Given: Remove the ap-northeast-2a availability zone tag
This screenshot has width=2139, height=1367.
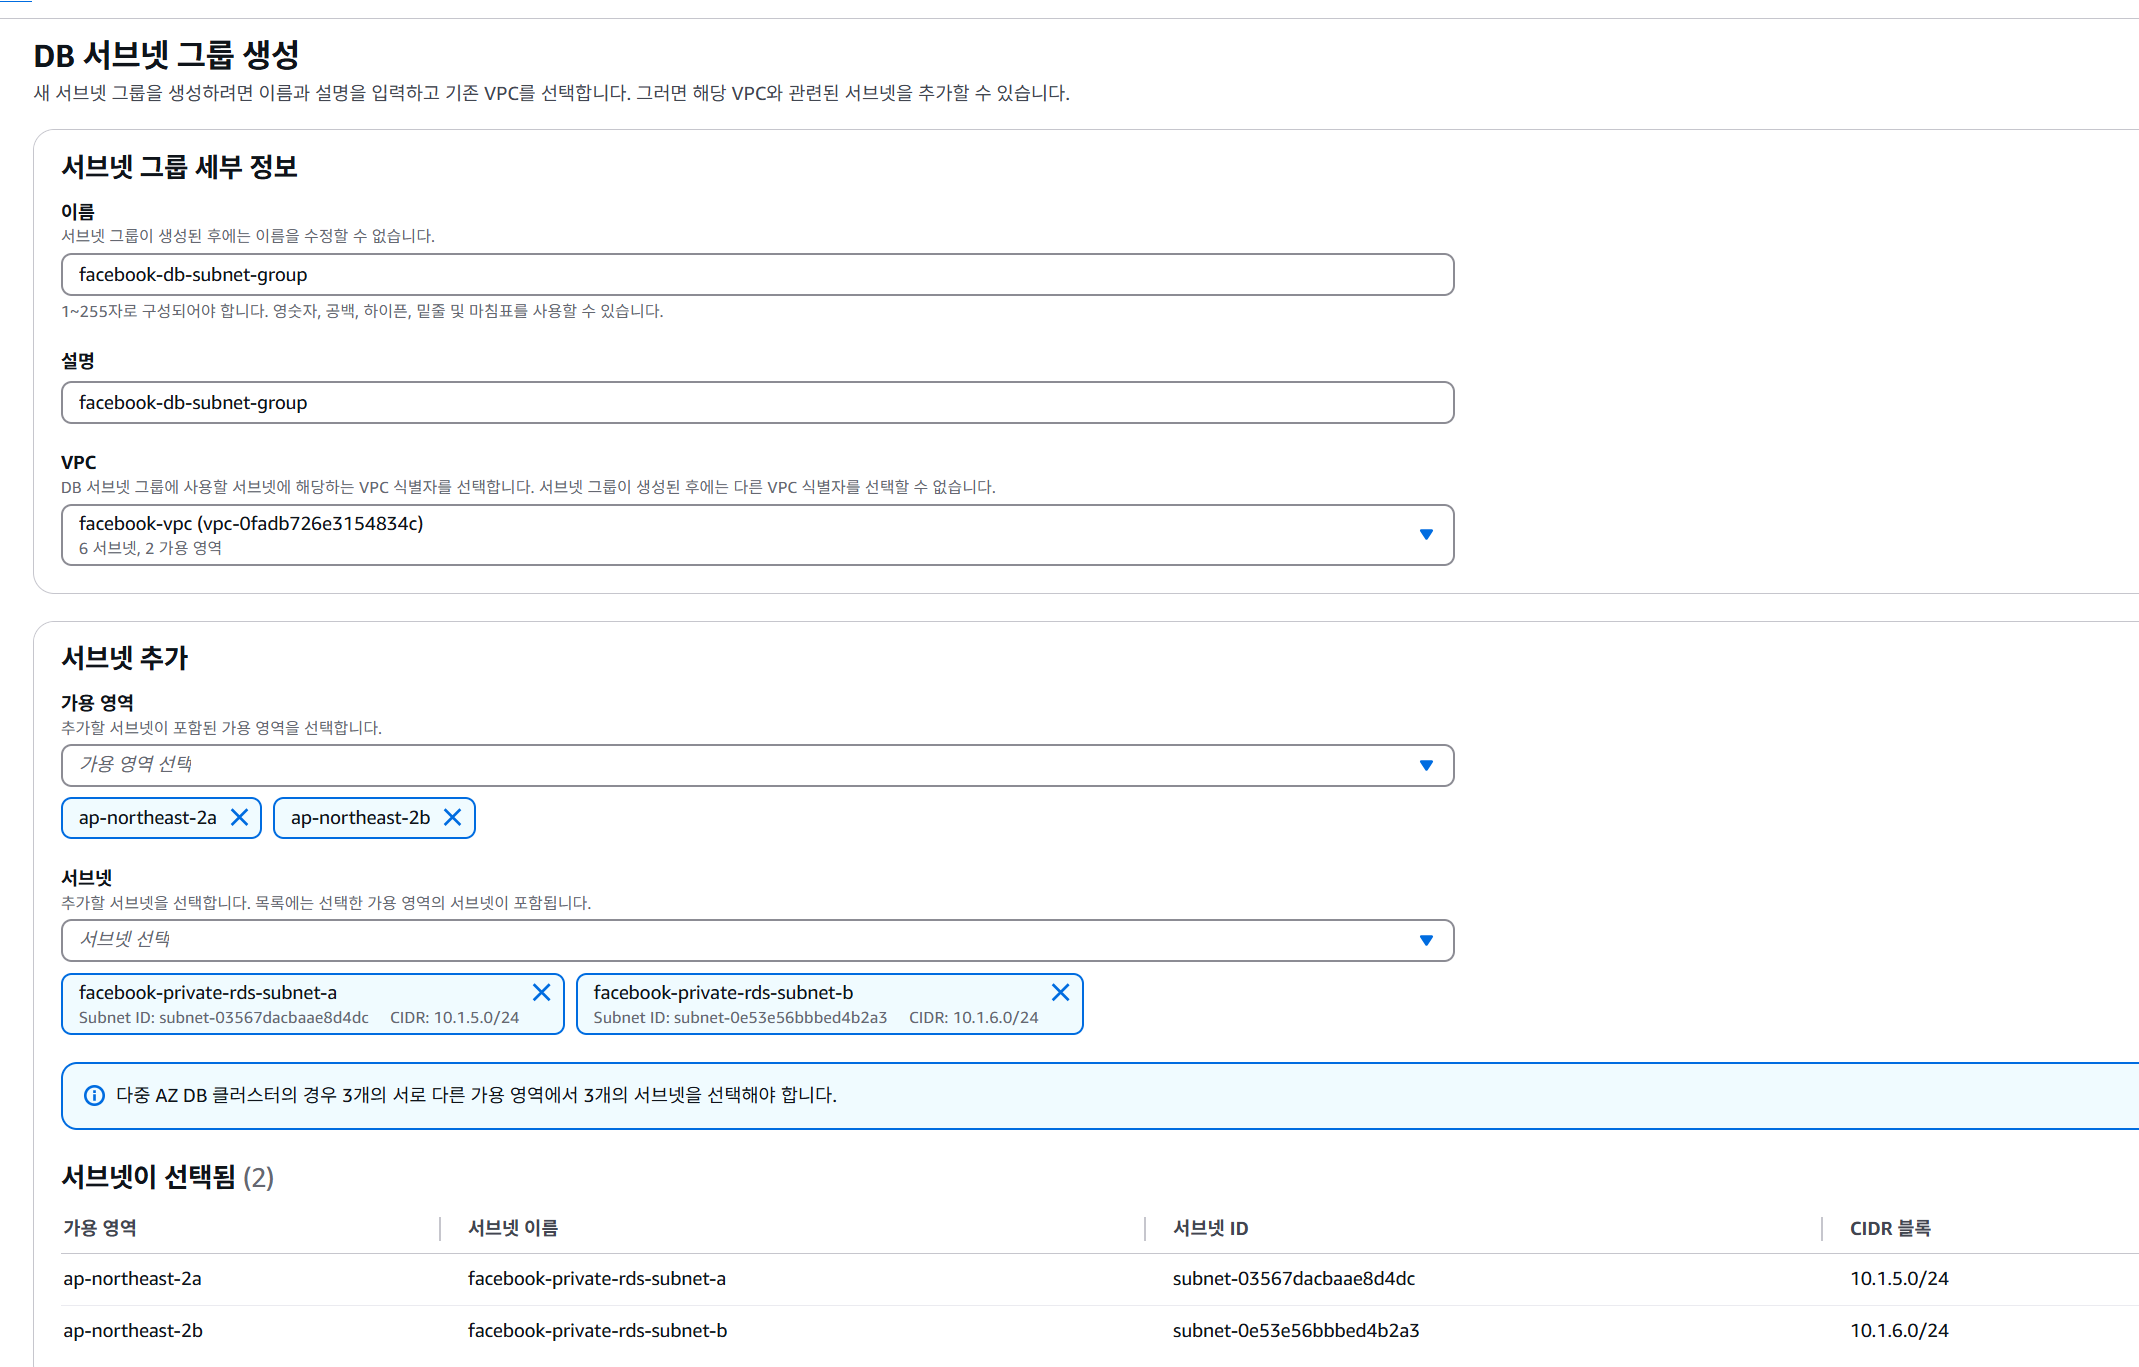Looking at the screenshot, I should pyautogui.click(x=240, y=817).
